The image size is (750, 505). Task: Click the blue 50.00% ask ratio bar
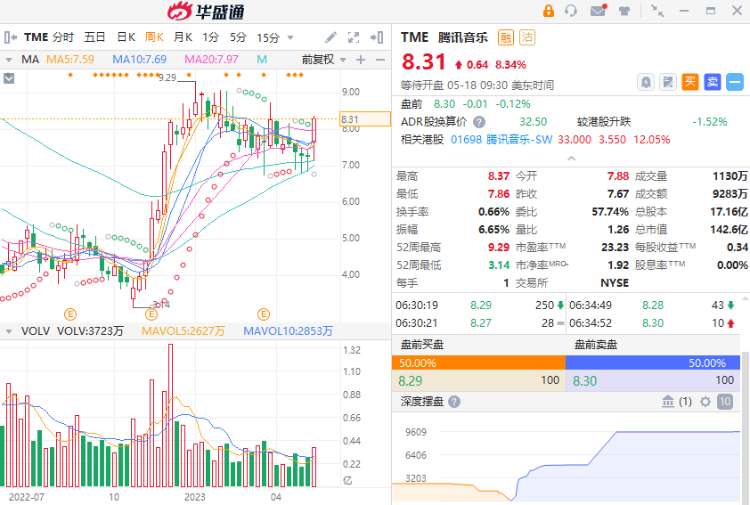click(x=653, y=363)
